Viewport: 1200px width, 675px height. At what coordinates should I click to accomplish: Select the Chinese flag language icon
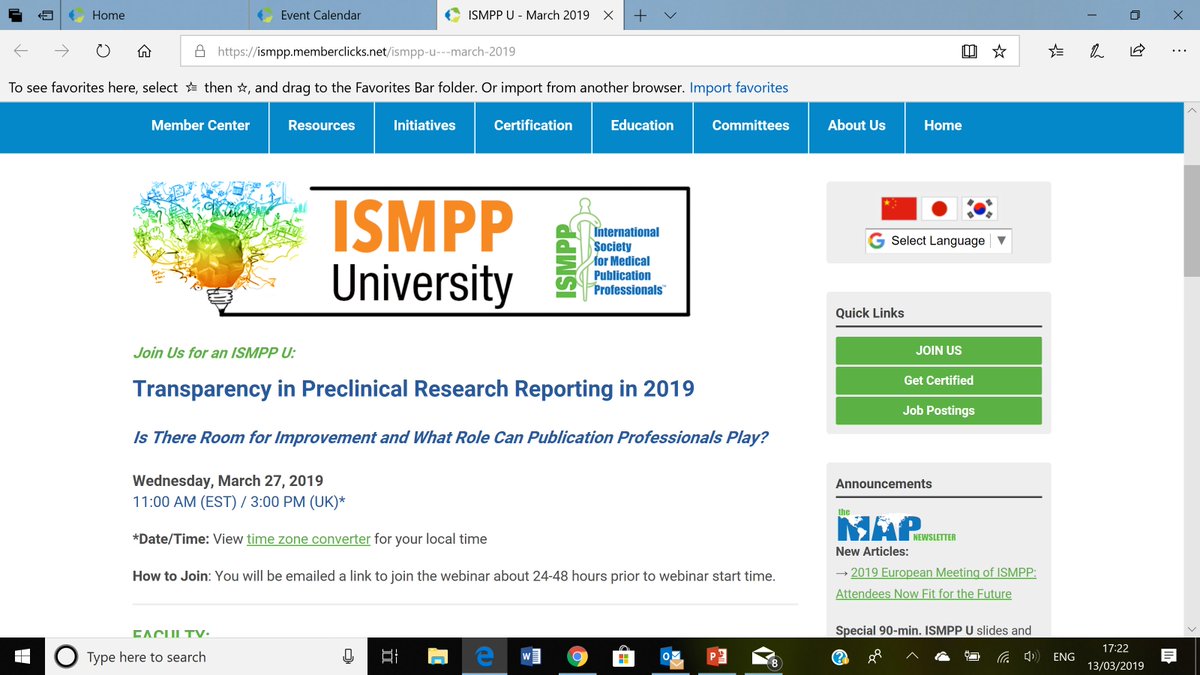[899, 208]
